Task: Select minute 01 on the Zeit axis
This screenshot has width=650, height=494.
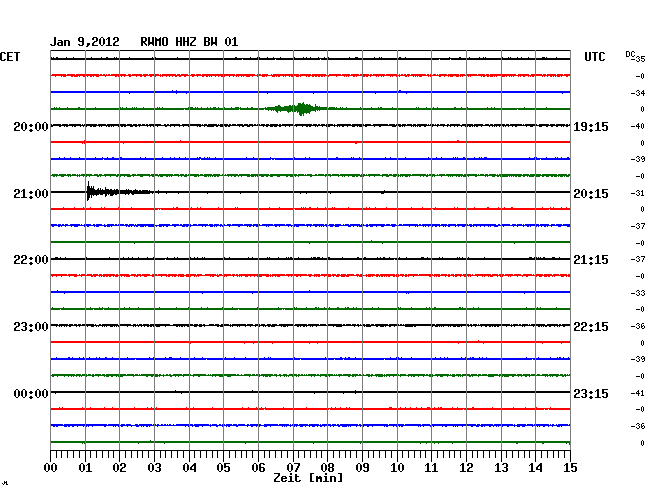Action: click(85, 468)
